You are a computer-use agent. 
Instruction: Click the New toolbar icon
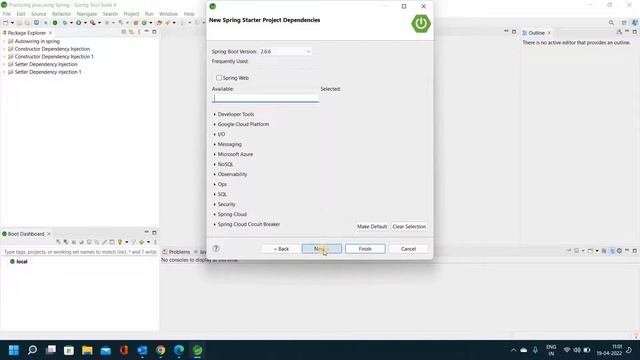(x=5, y=23)
